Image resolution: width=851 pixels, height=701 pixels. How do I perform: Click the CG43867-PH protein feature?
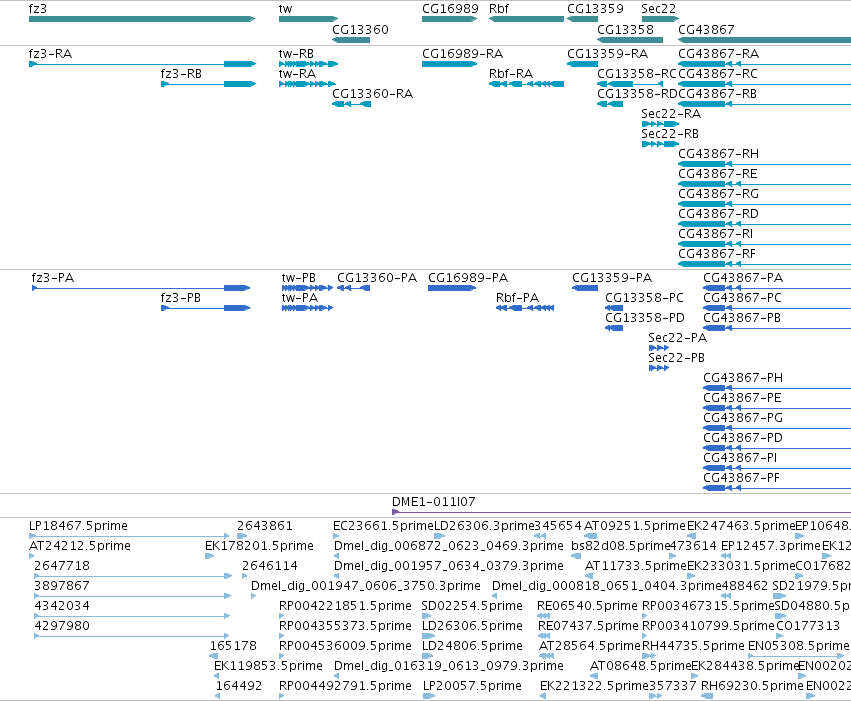pos(777,388)
